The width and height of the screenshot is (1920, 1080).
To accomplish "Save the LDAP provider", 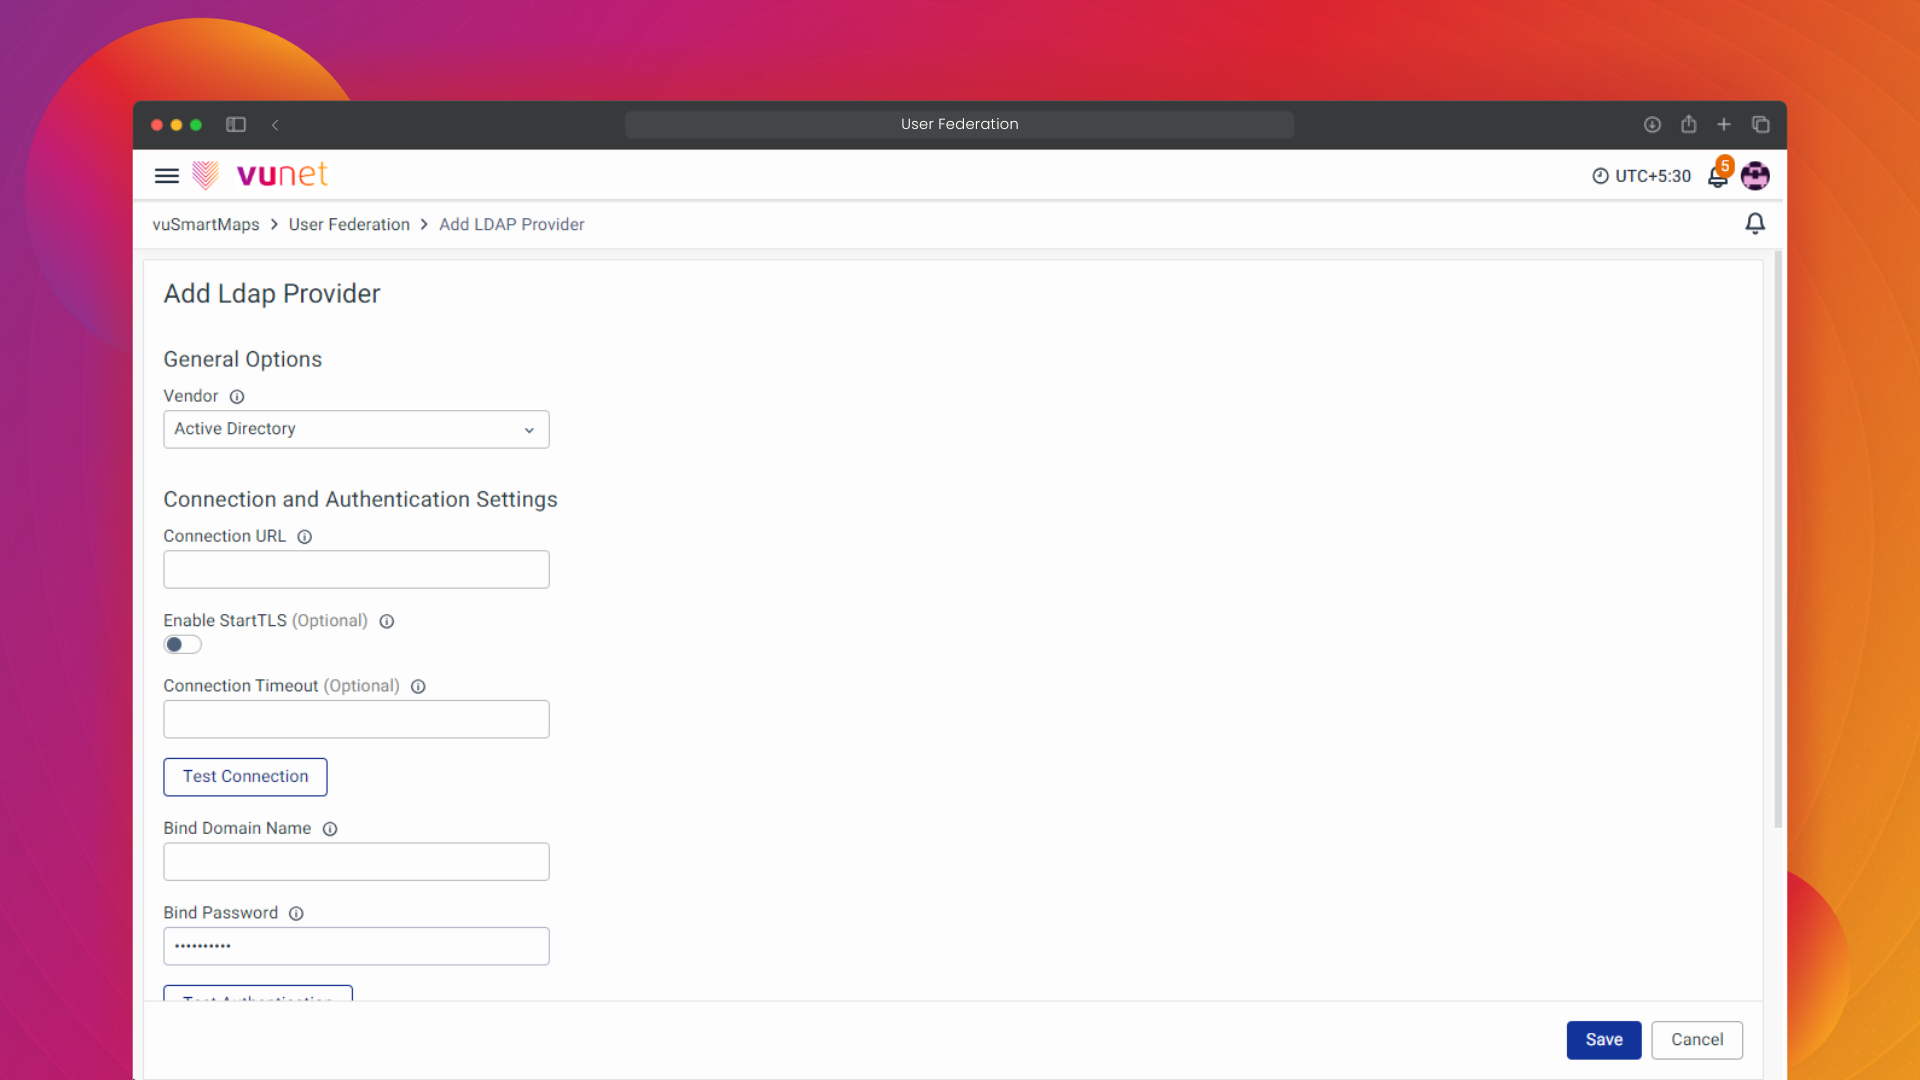I will pyautogui.click(x=1603, y=1040).
